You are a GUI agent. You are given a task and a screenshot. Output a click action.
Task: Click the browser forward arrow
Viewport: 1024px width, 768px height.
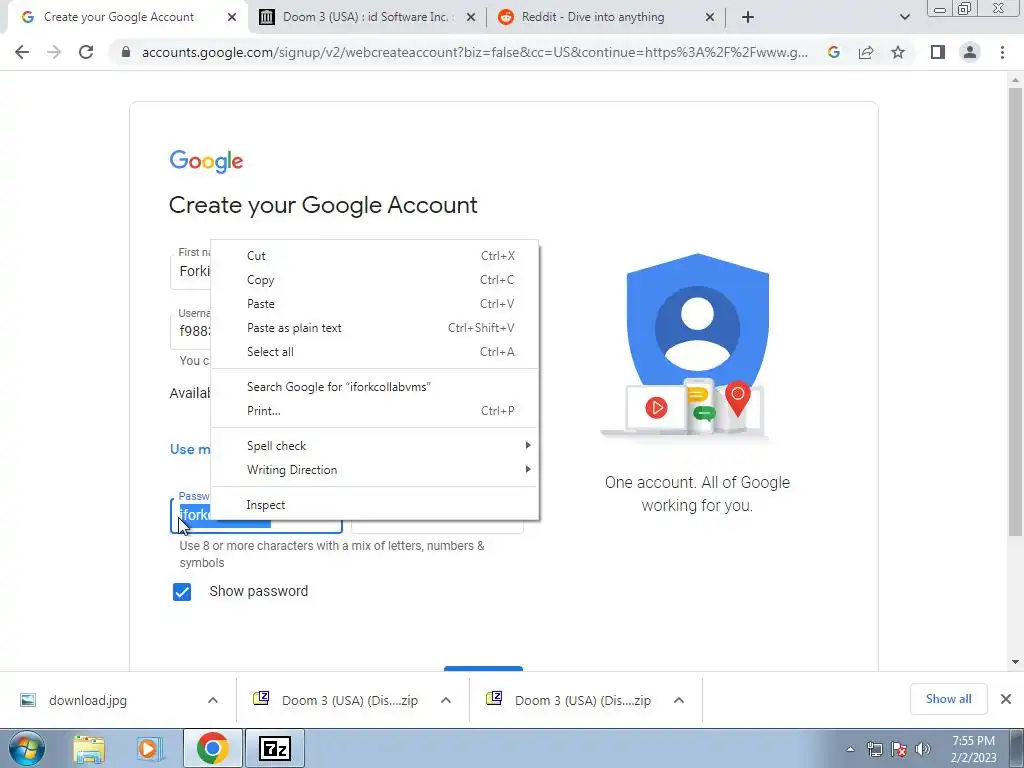tap(54, 52)
